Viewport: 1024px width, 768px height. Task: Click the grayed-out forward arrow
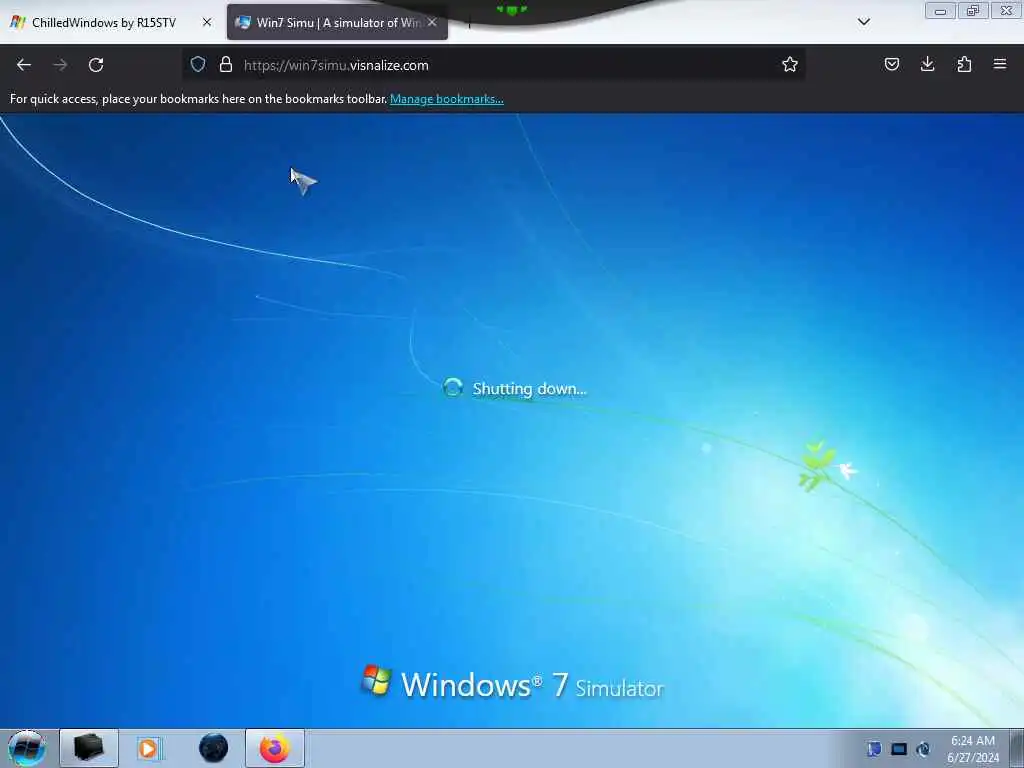(60, 65)
